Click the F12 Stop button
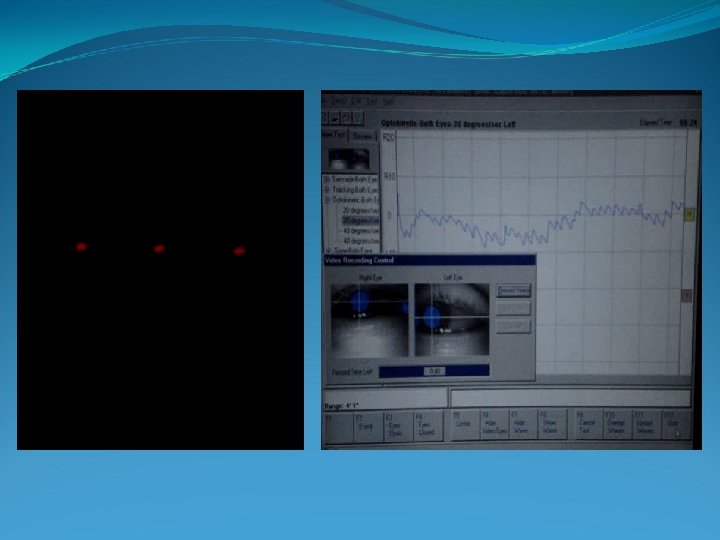The width and height of the screenshot is (720, 540). (675, 424)
